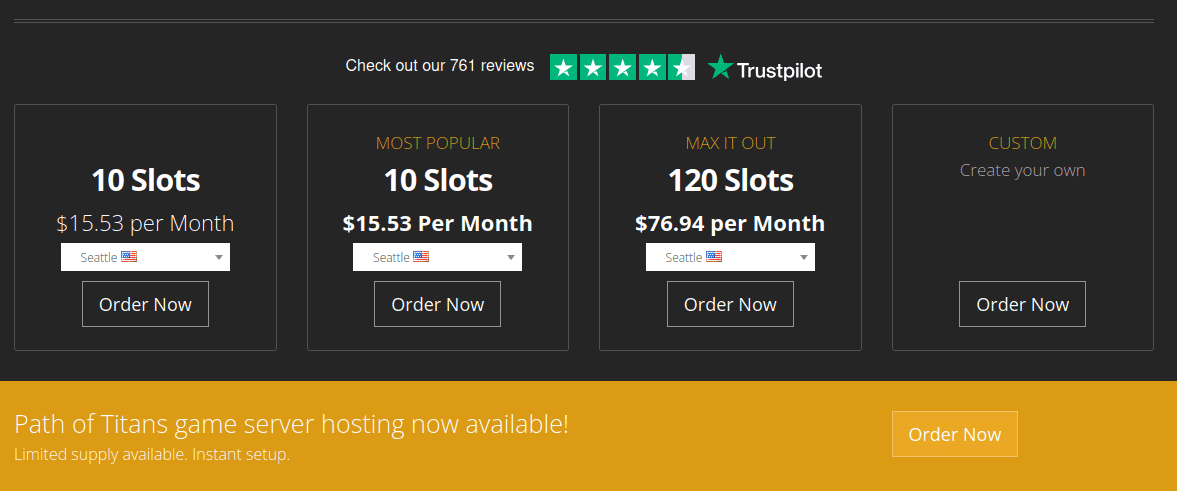1177x491 pixels.
Task: Select the '120 Slots' heading
Action: (730, 180)
